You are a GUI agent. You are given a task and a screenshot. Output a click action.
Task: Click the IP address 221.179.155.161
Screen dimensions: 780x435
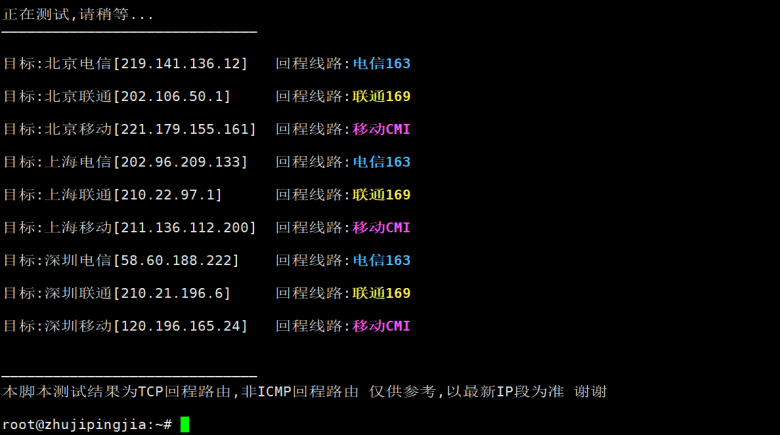(184, 129)
